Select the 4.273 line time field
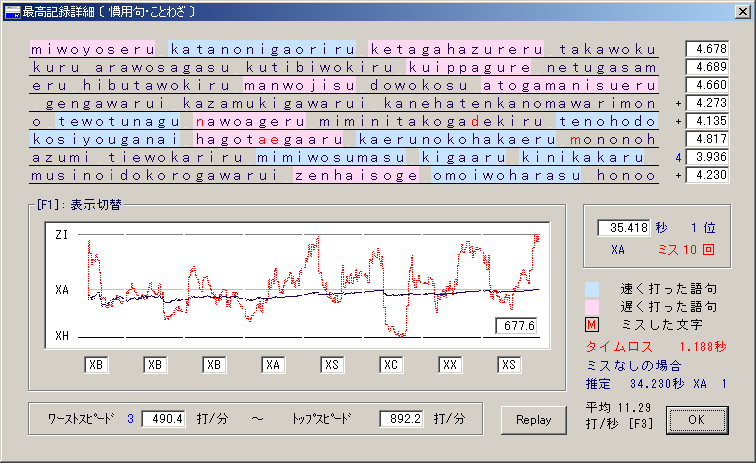Image resolution: width=756 pixels, height=463 pixels. pyautogui.click(x=707, y=103)
